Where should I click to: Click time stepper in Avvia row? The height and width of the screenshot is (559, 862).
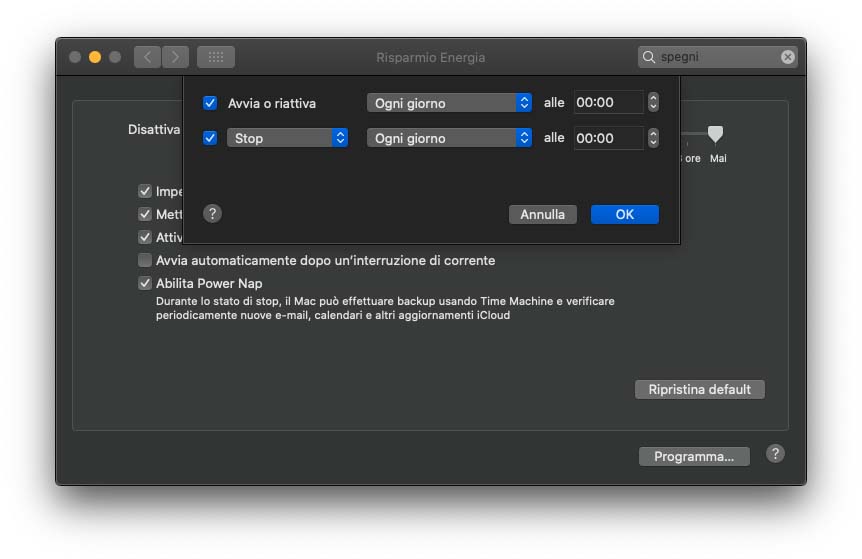pos(653,102)
